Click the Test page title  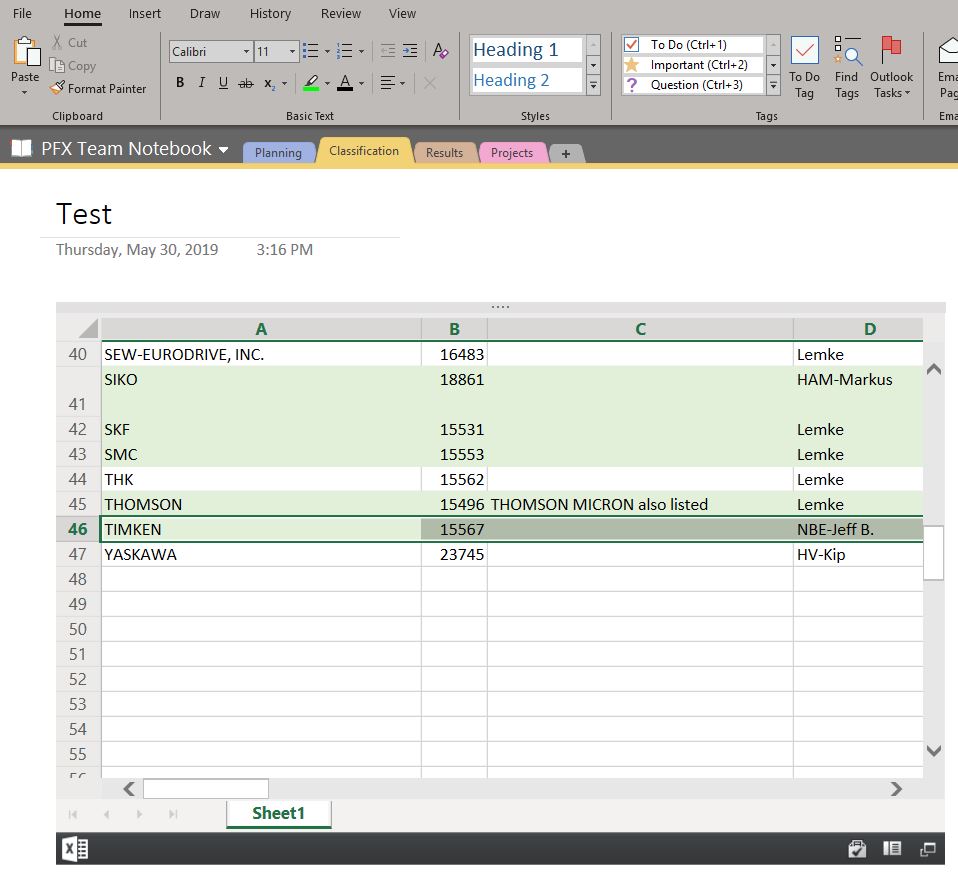[x=84, y=214]
